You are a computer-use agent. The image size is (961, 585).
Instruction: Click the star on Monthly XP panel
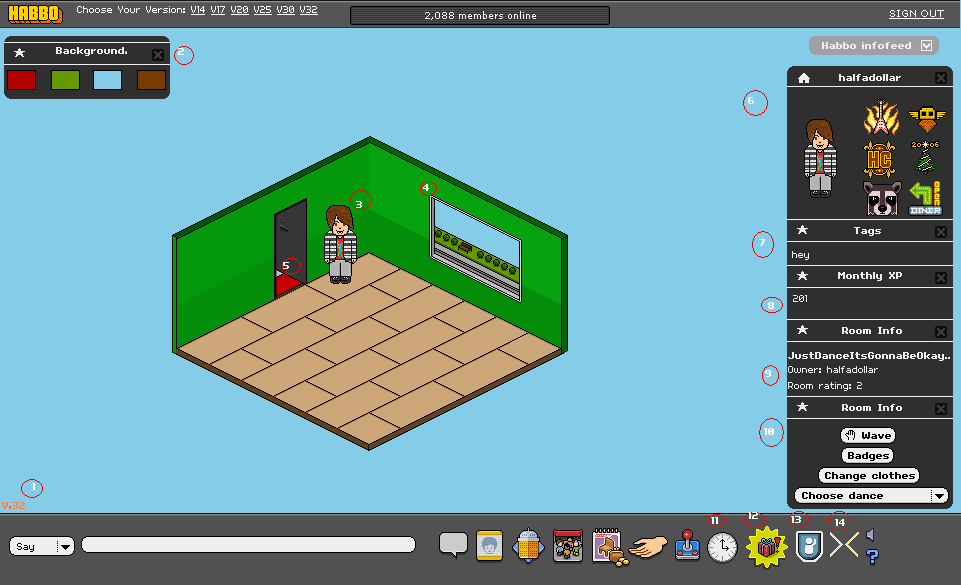[x=802, y=276]
